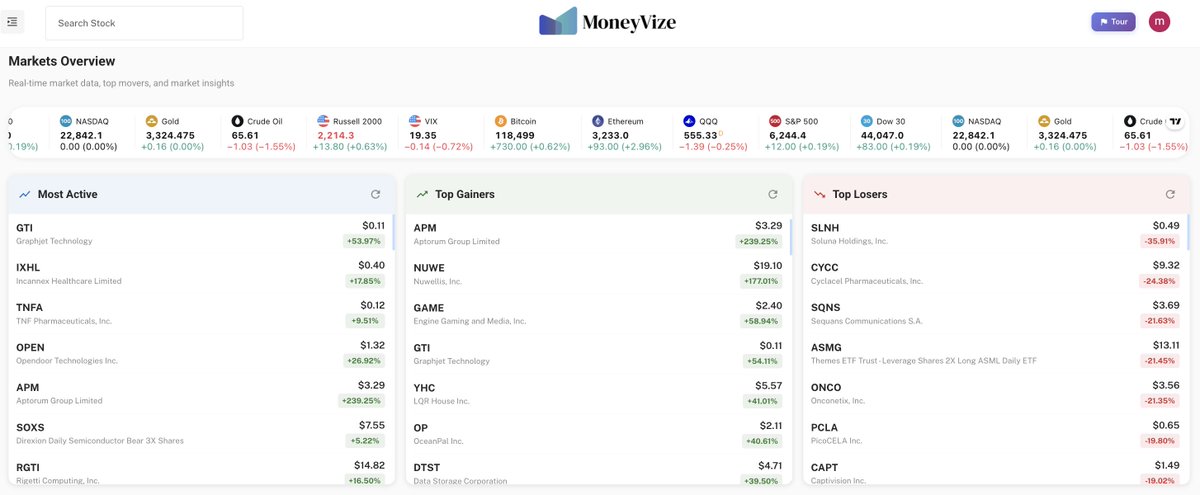Select the VIX 19.35 ticker value

point(423,134)
